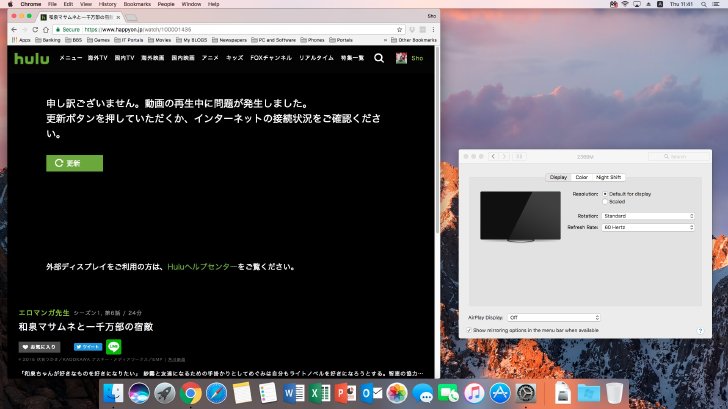The height and width of the screenshot is (409, 728).
Task: Open the Refresh Rate dropdown
Action: 648,227
